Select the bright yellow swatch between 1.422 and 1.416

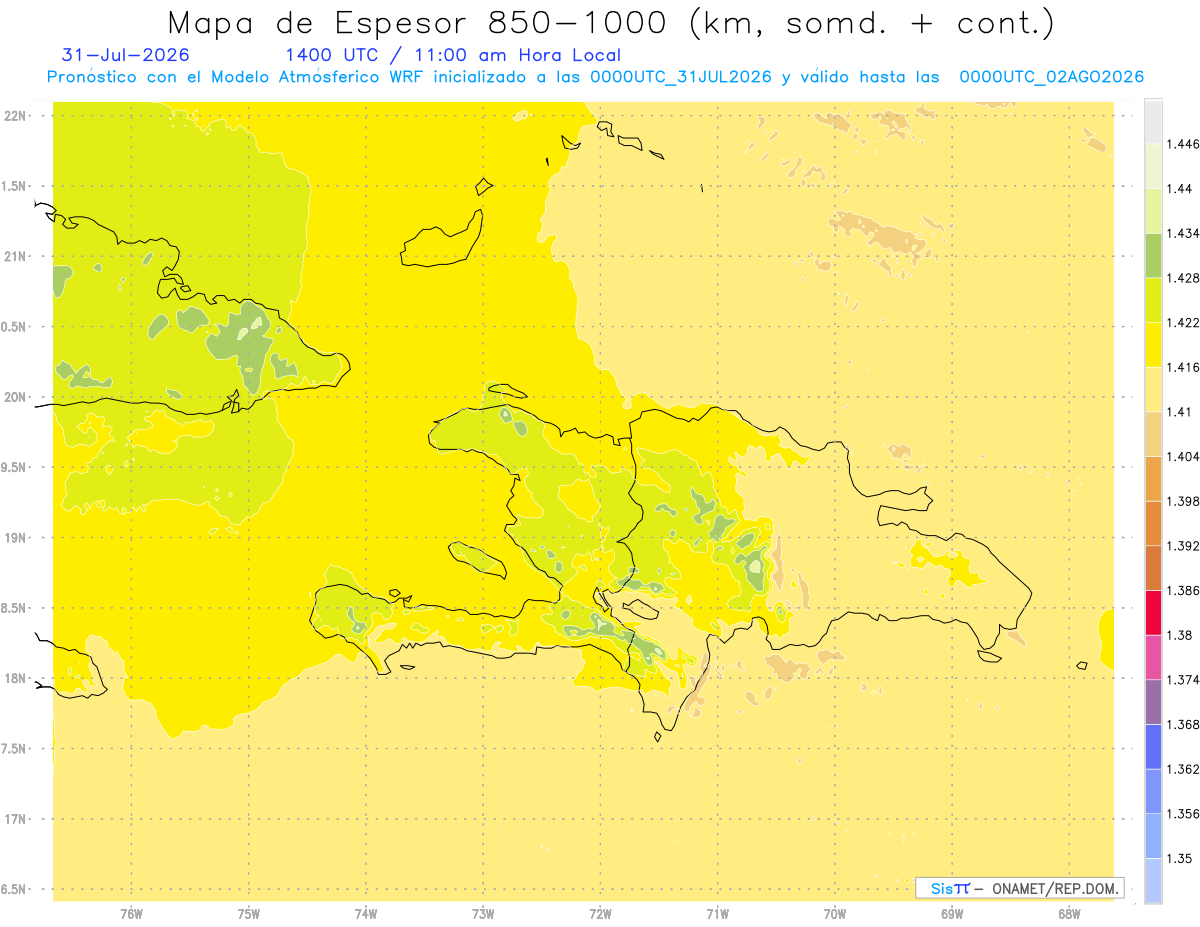pyautogui.click(x=1153, y=344)
